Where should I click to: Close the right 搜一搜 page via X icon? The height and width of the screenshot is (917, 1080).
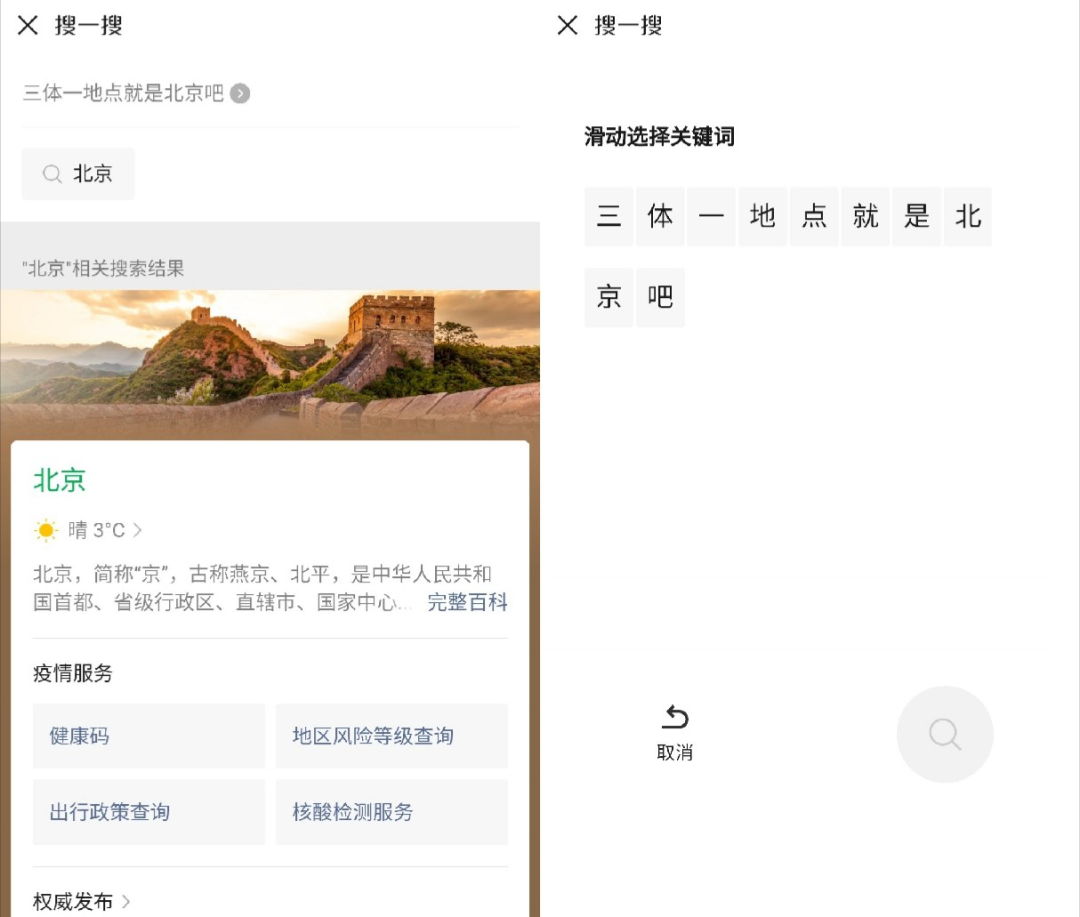pos(566,25)
